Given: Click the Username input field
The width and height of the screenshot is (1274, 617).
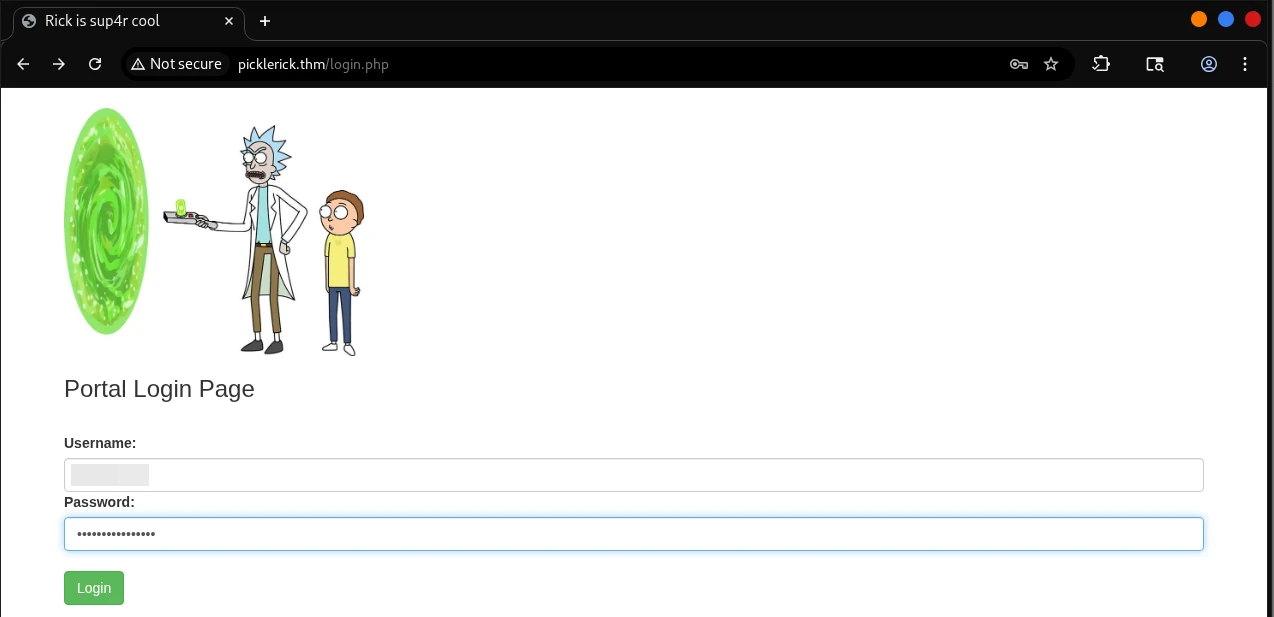Looking at the screenshot, I should point(634,475).
